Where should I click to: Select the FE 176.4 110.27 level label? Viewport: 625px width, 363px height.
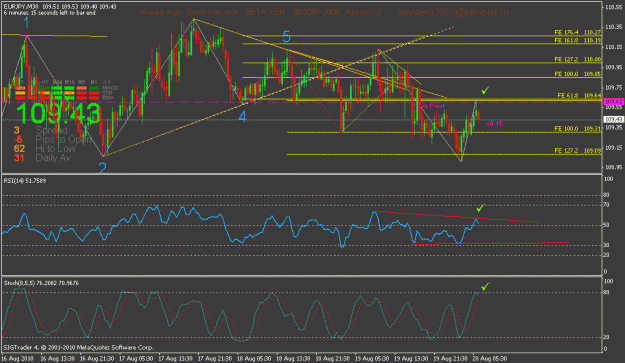578,32
